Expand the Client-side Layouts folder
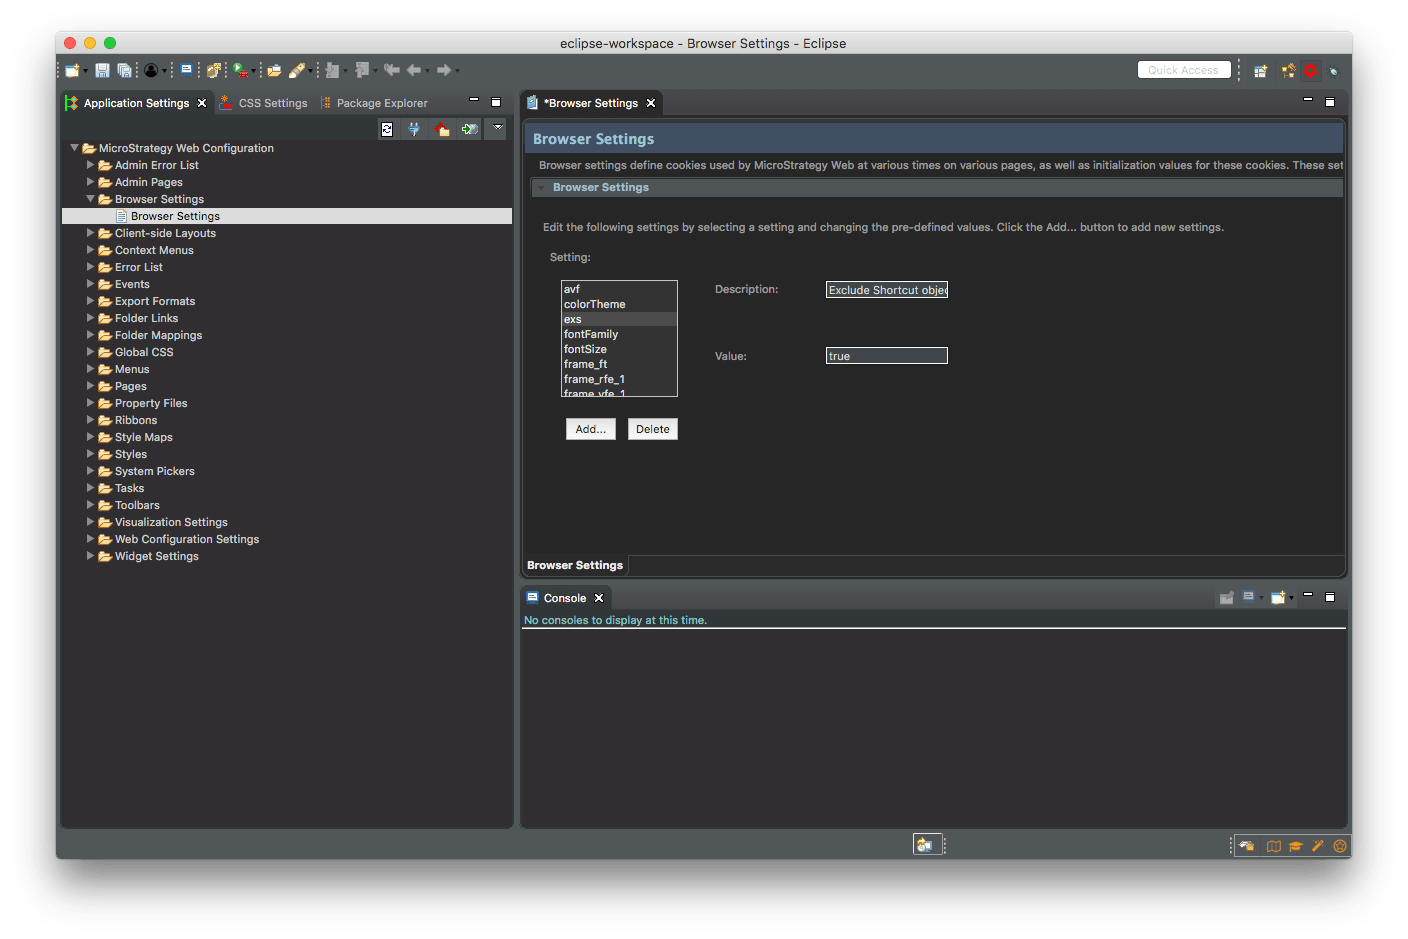The height and width of the screenshot is (939, 1408). [90, 233]
